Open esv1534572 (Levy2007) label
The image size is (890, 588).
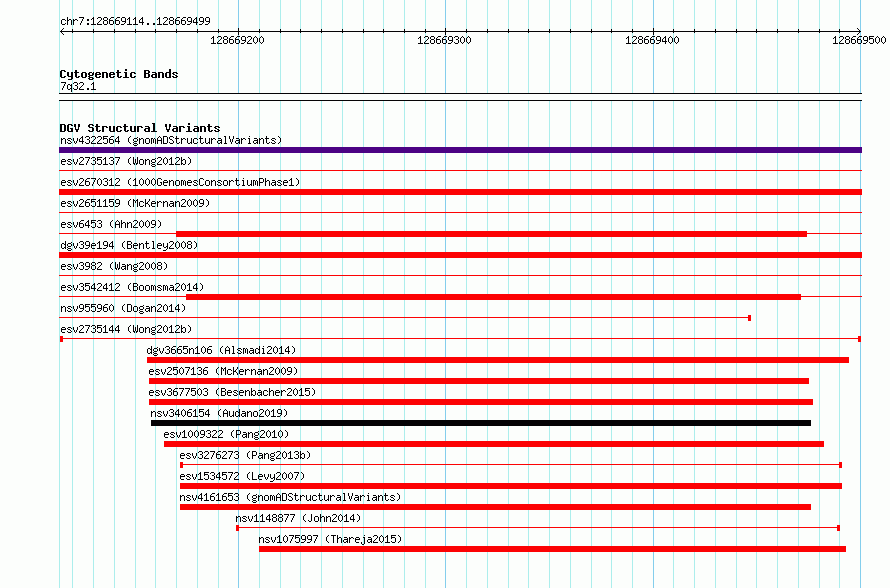tap(242, 476)
